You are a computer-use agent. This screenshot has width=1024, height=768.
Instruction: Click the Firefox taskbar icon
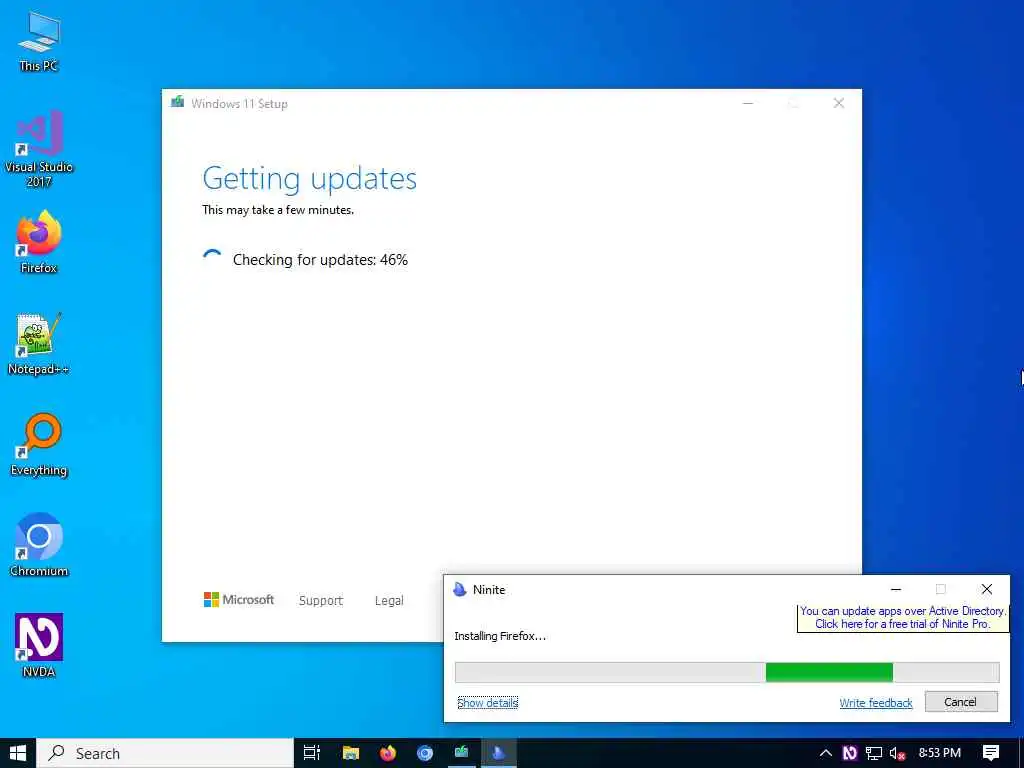click(x=388, y=753)
